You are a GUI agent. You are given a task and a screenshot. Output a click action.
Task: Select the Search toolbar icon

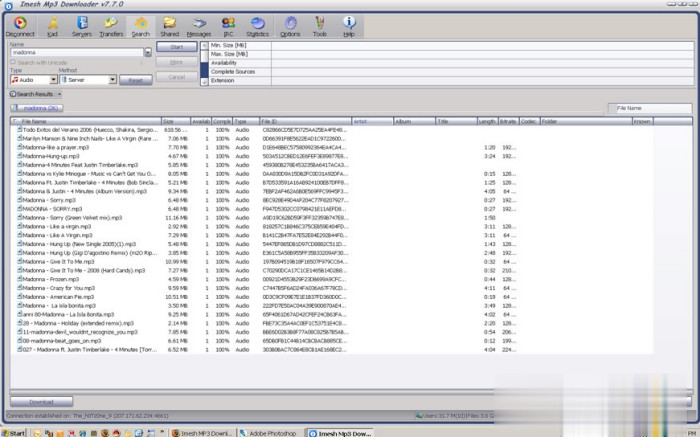pos(140,26)
